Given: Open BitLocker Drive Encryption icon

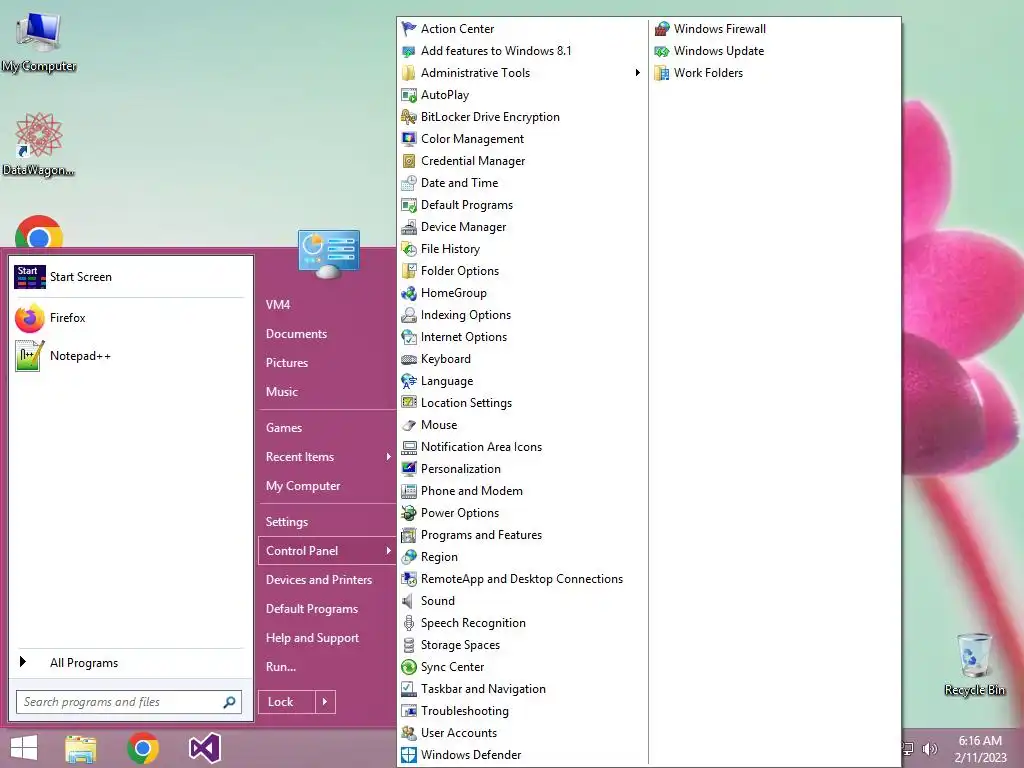Looking at the screenshot, I should [x=409, y=117].
